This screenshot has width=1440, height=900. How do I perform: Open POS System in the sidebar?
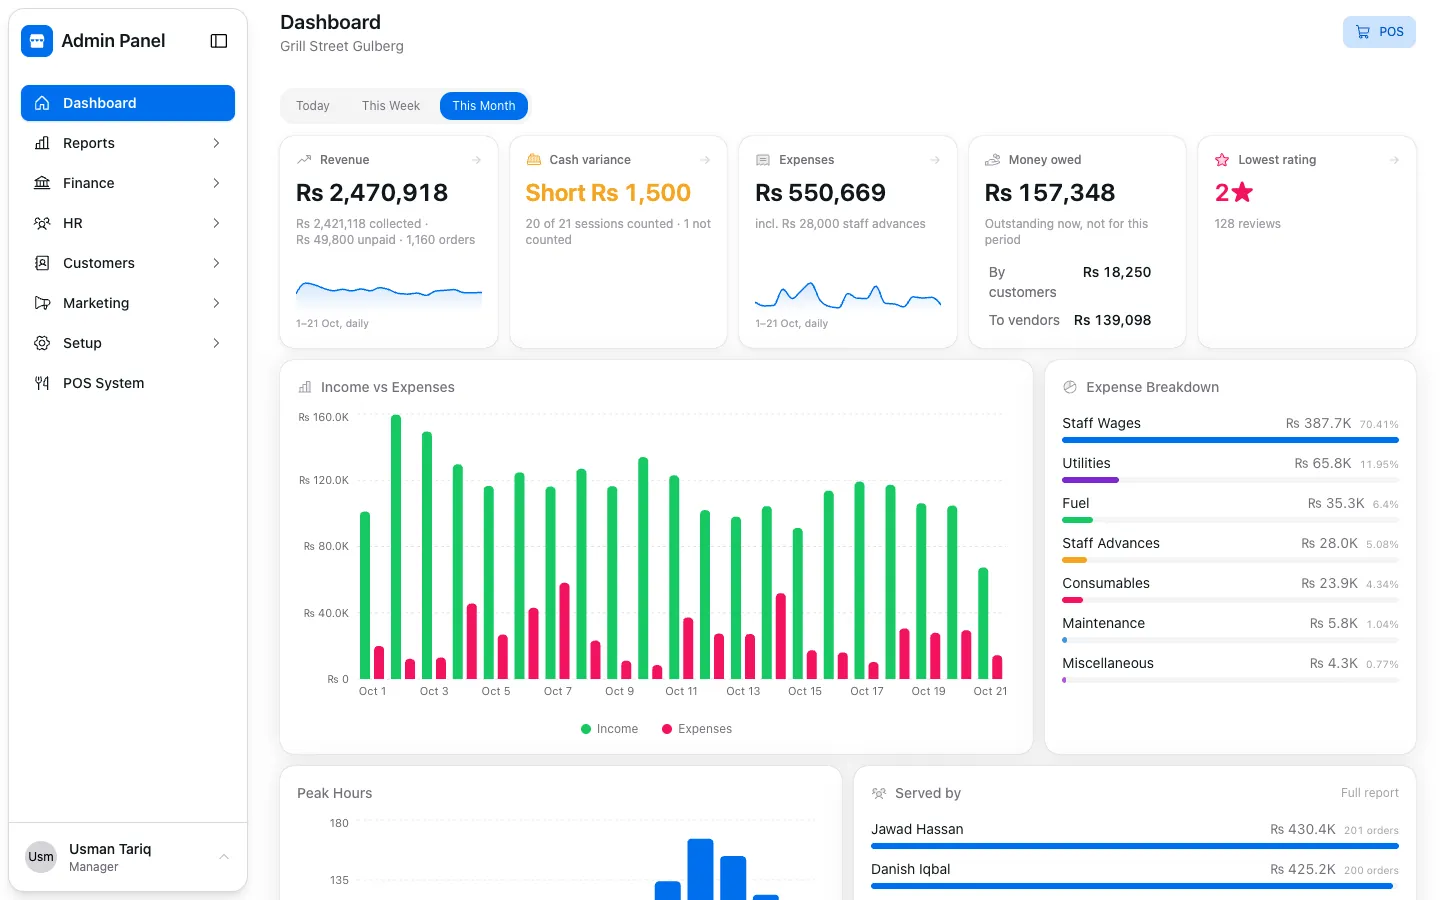pos(128,383)
